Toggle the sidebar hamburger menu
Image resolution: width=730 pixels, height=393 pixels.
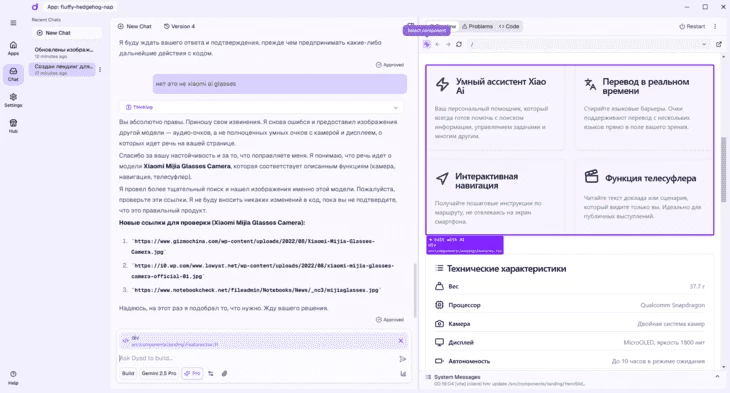pos(13,22)
